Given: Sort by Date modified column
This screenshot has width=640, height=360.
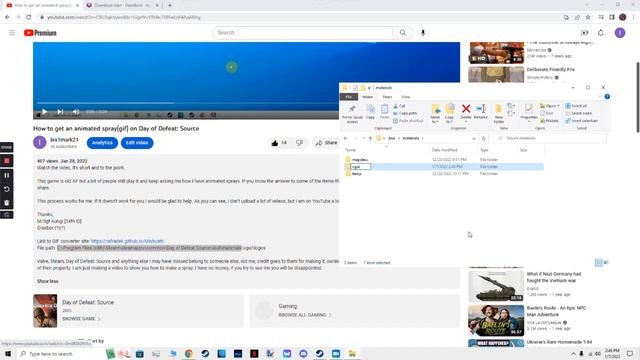Looking at the screenshot, I should [444, 150].
